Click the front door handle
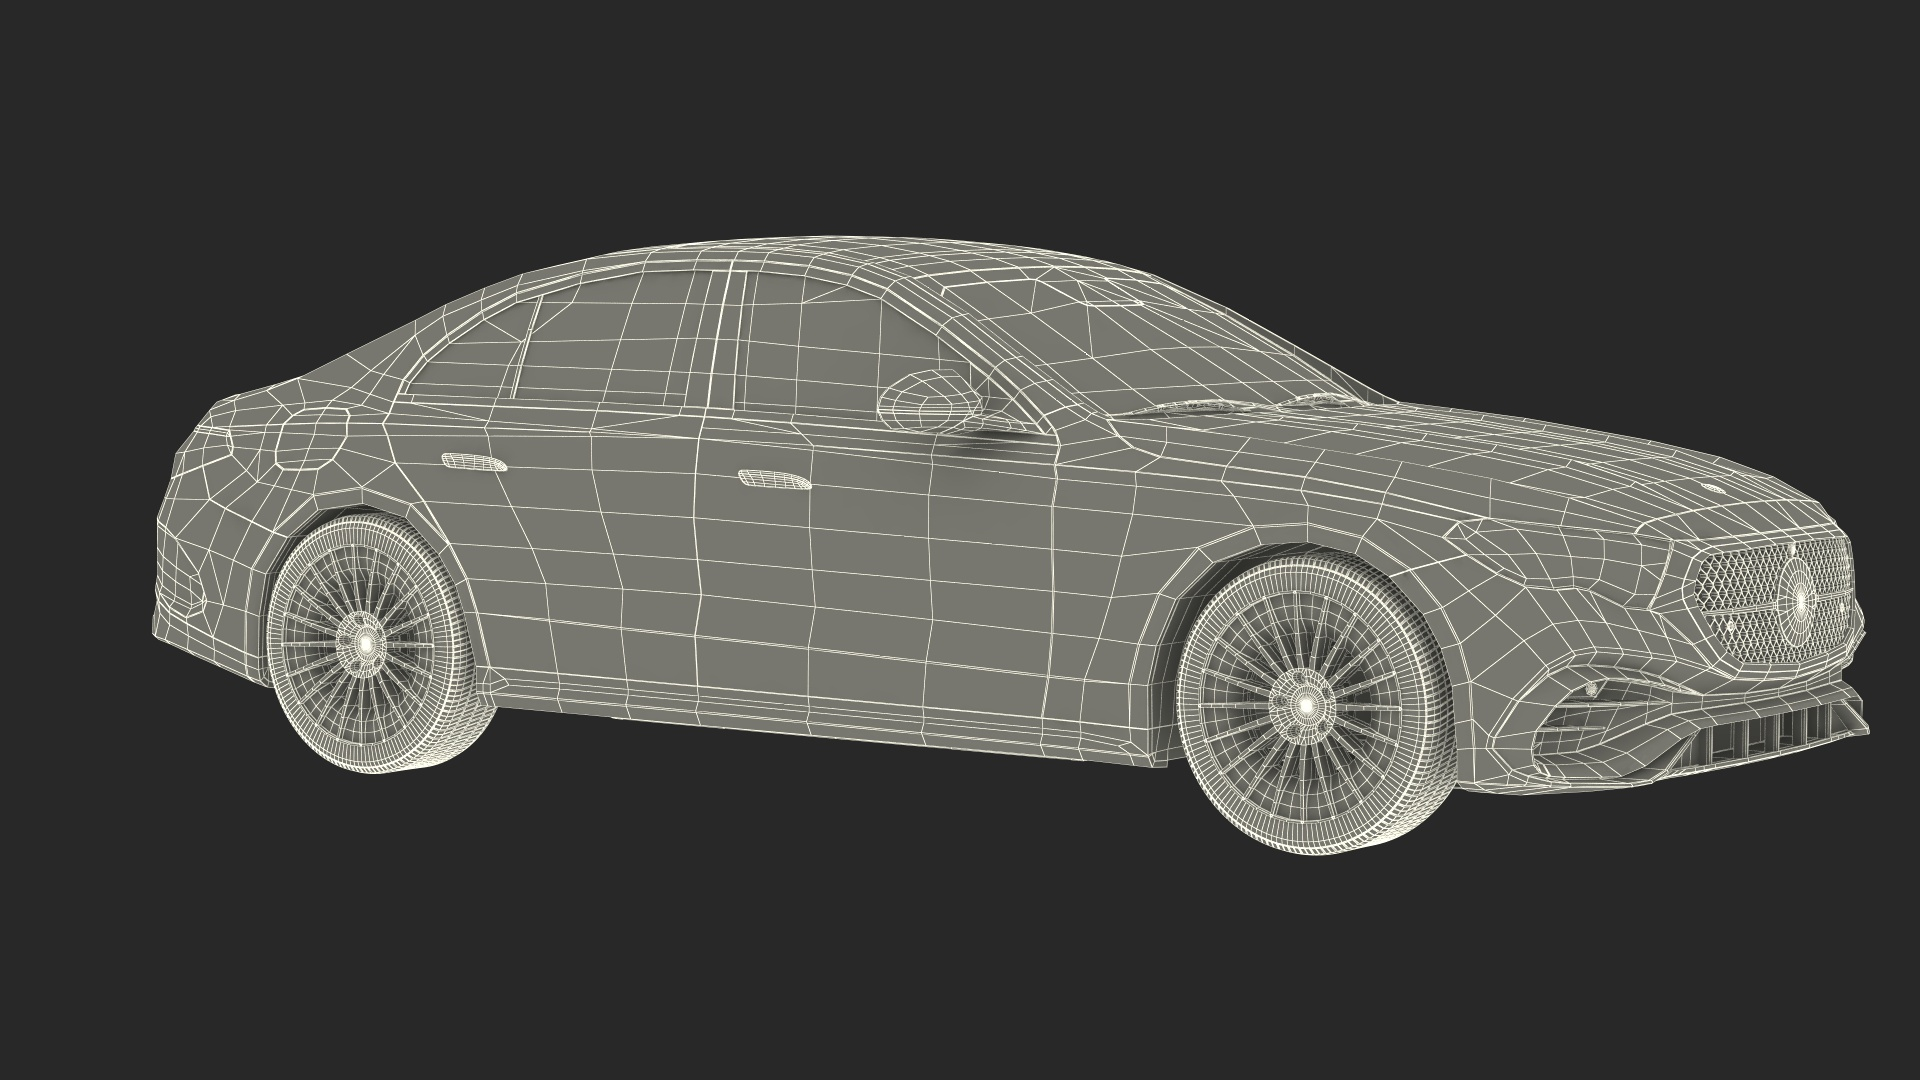Viewport: 1920px width, 1080px height. pyautogui.click(x=773, y=480)
